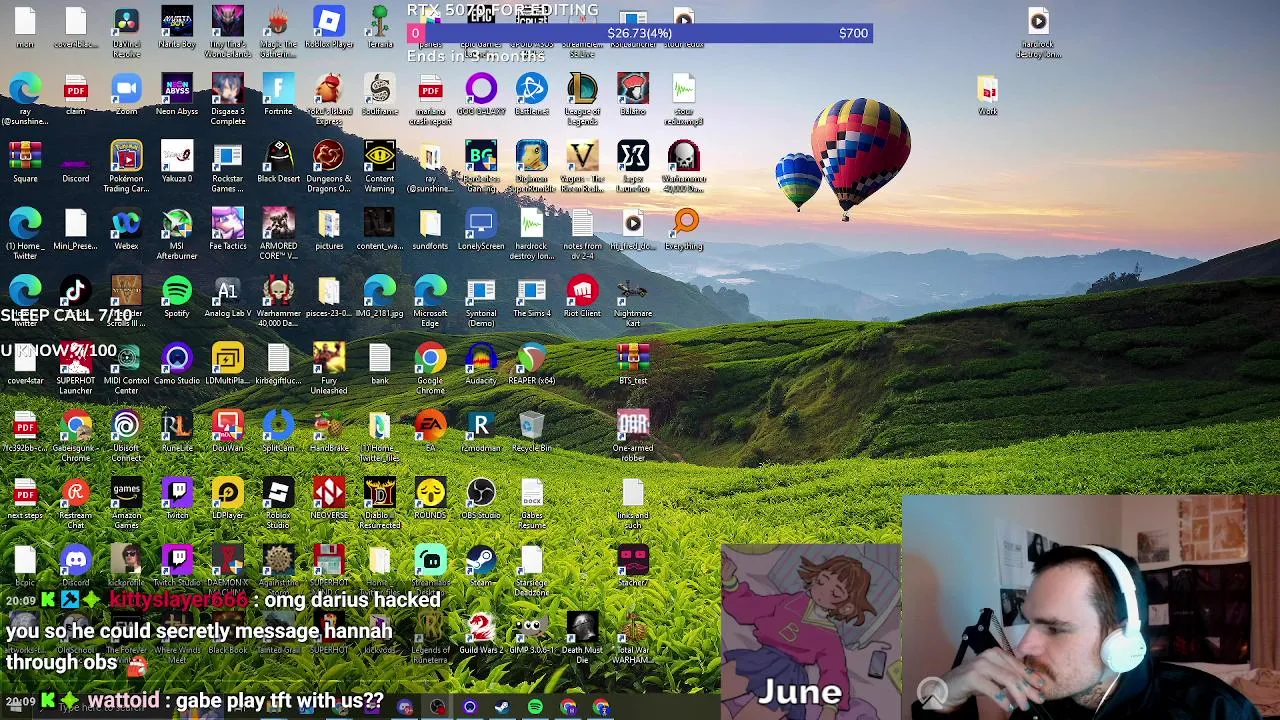Select the Black Desert icon
This screenshot has height=720, width=1280.
278,162
